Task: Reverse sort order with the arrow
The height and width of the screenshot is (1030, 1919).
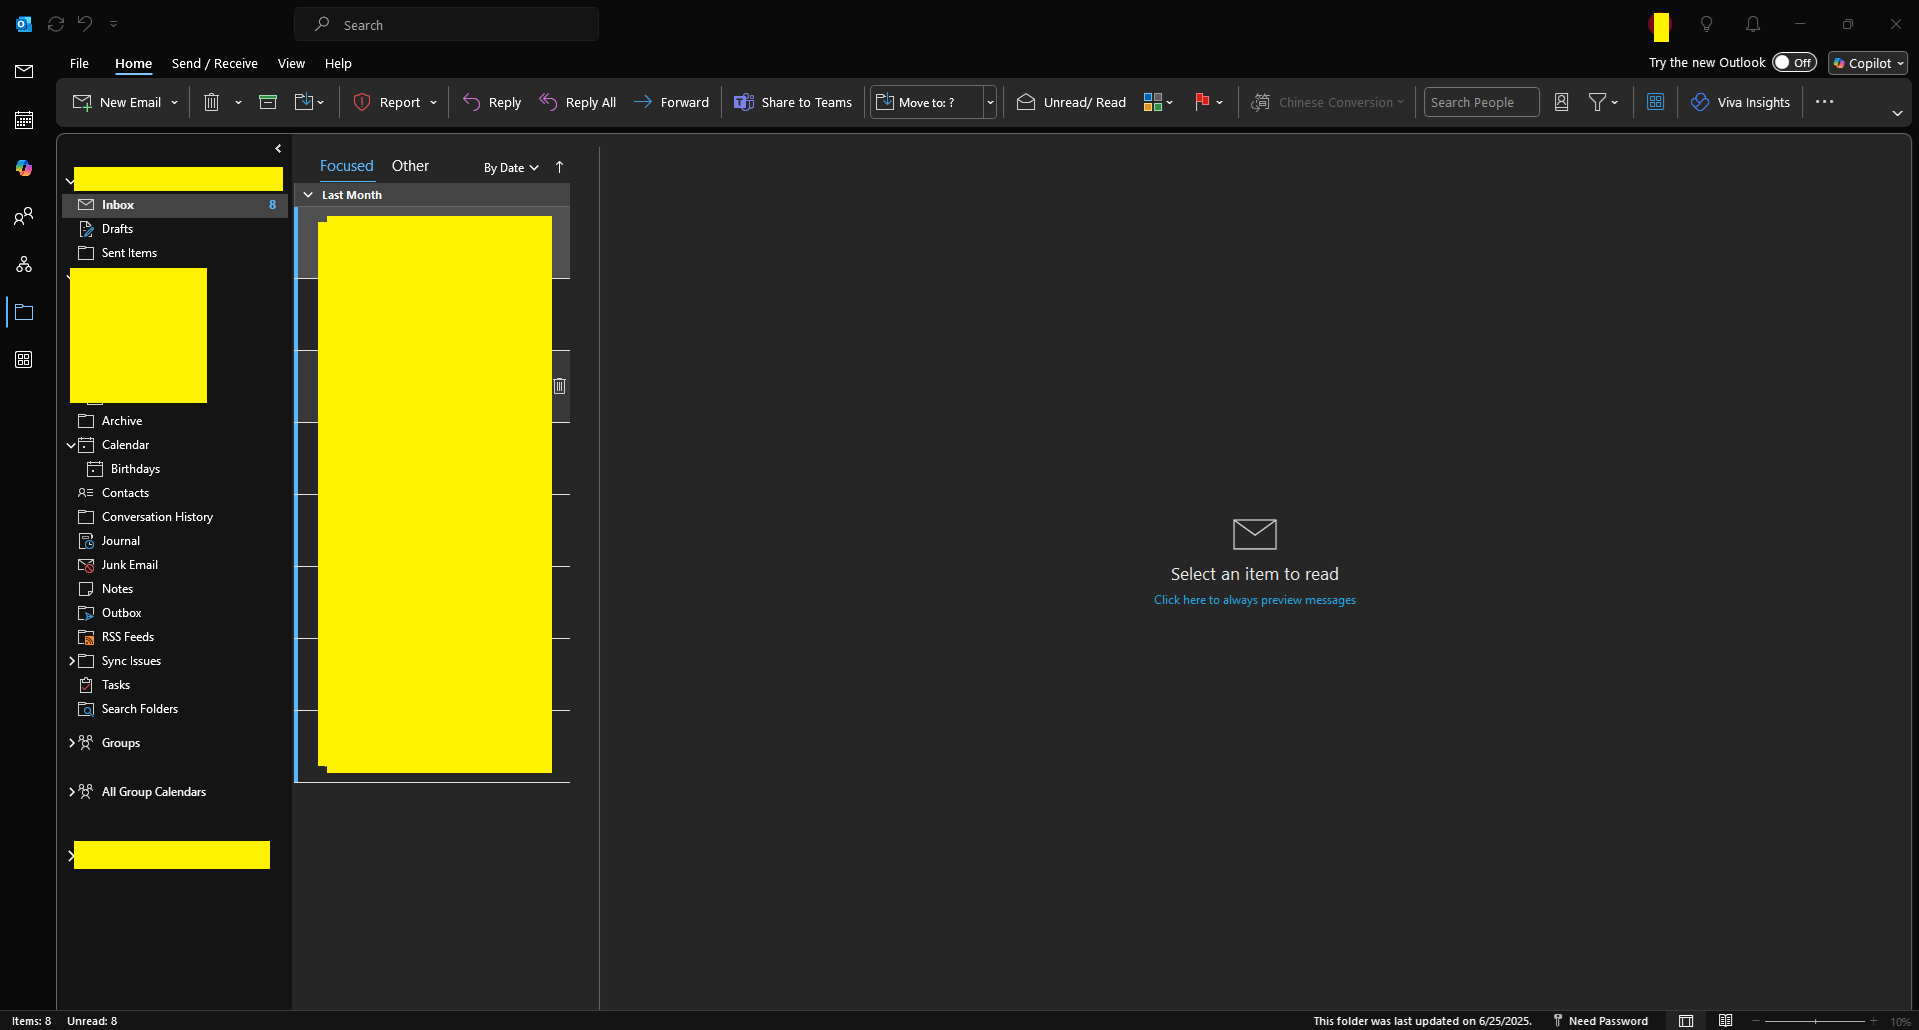Action: click(559, 167)
